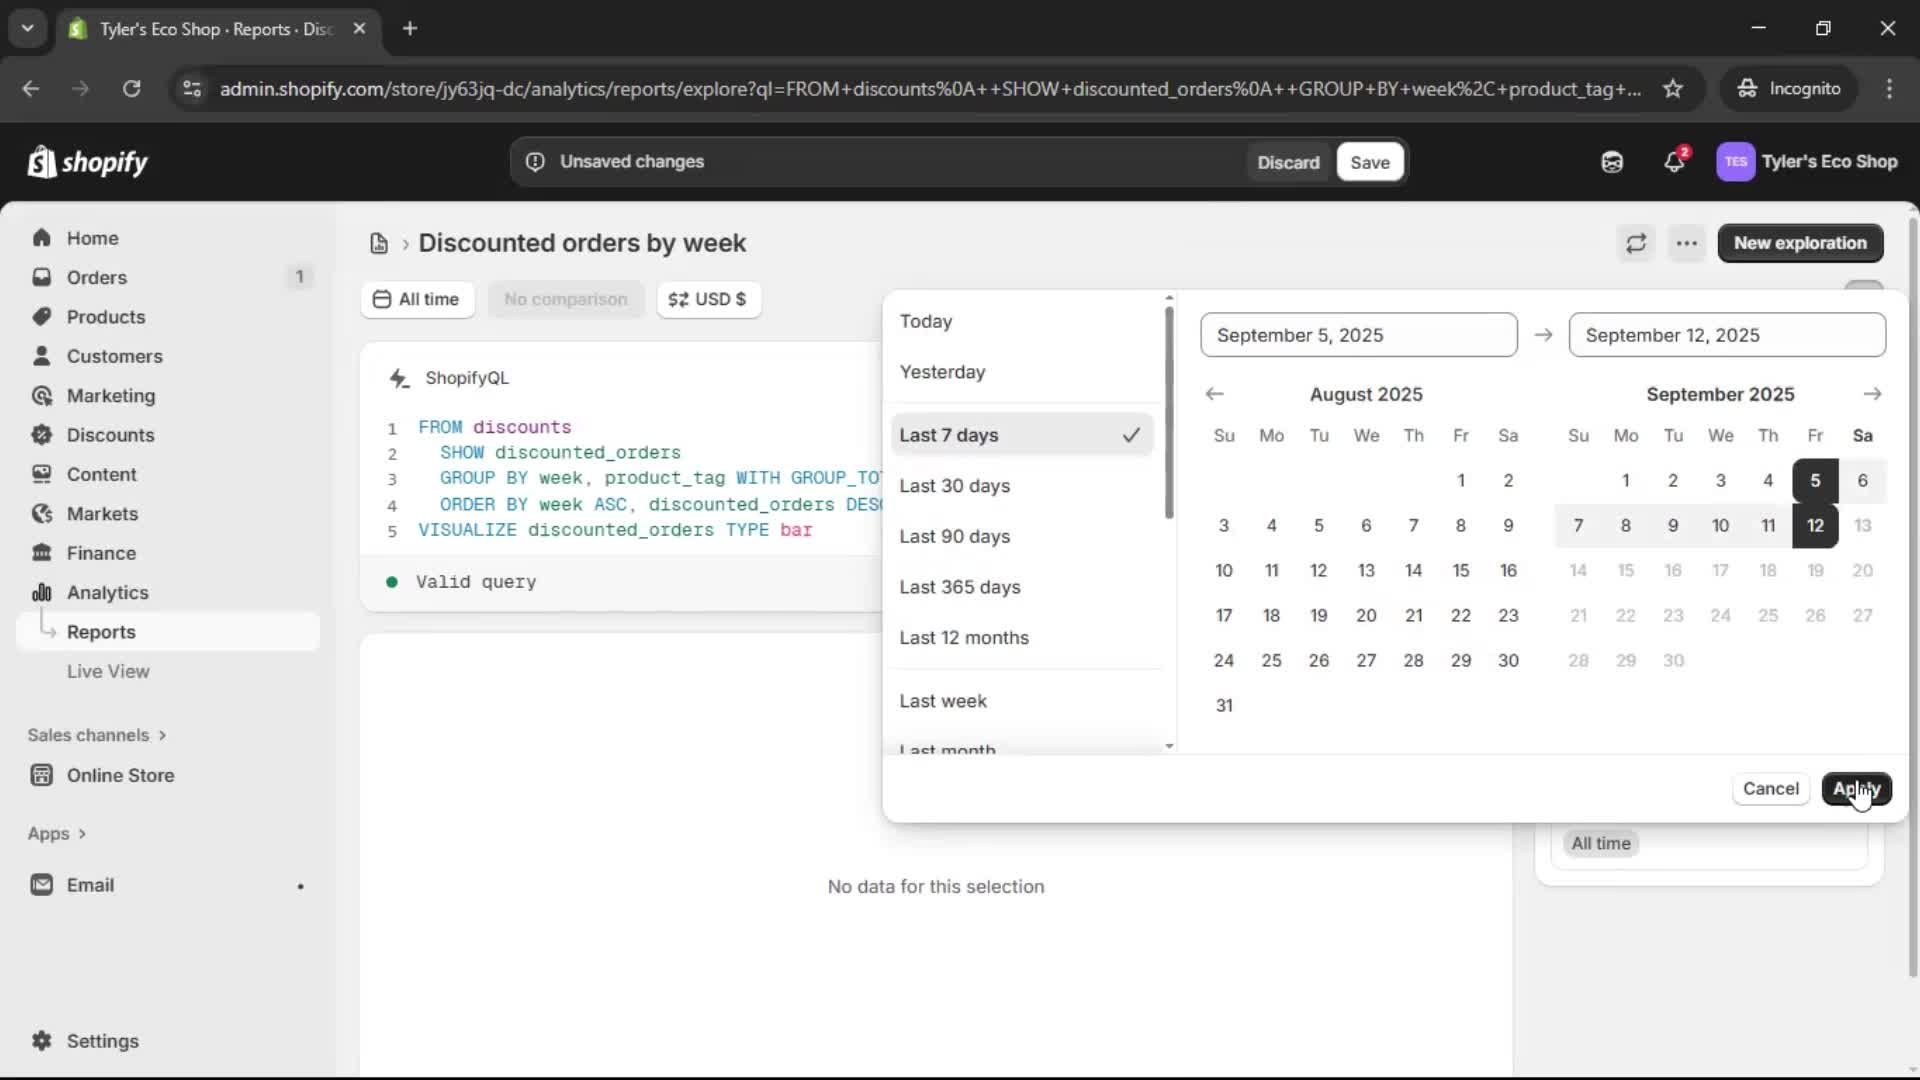This screenshot has width=1920, height=1080.
Task: Click the refresh report icon
Action: point(1636,243)
